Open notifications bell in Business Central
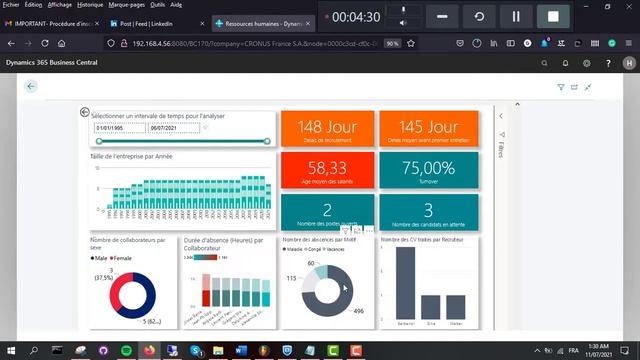This screenshot has height=360, width=640. (x=565, y=63)
